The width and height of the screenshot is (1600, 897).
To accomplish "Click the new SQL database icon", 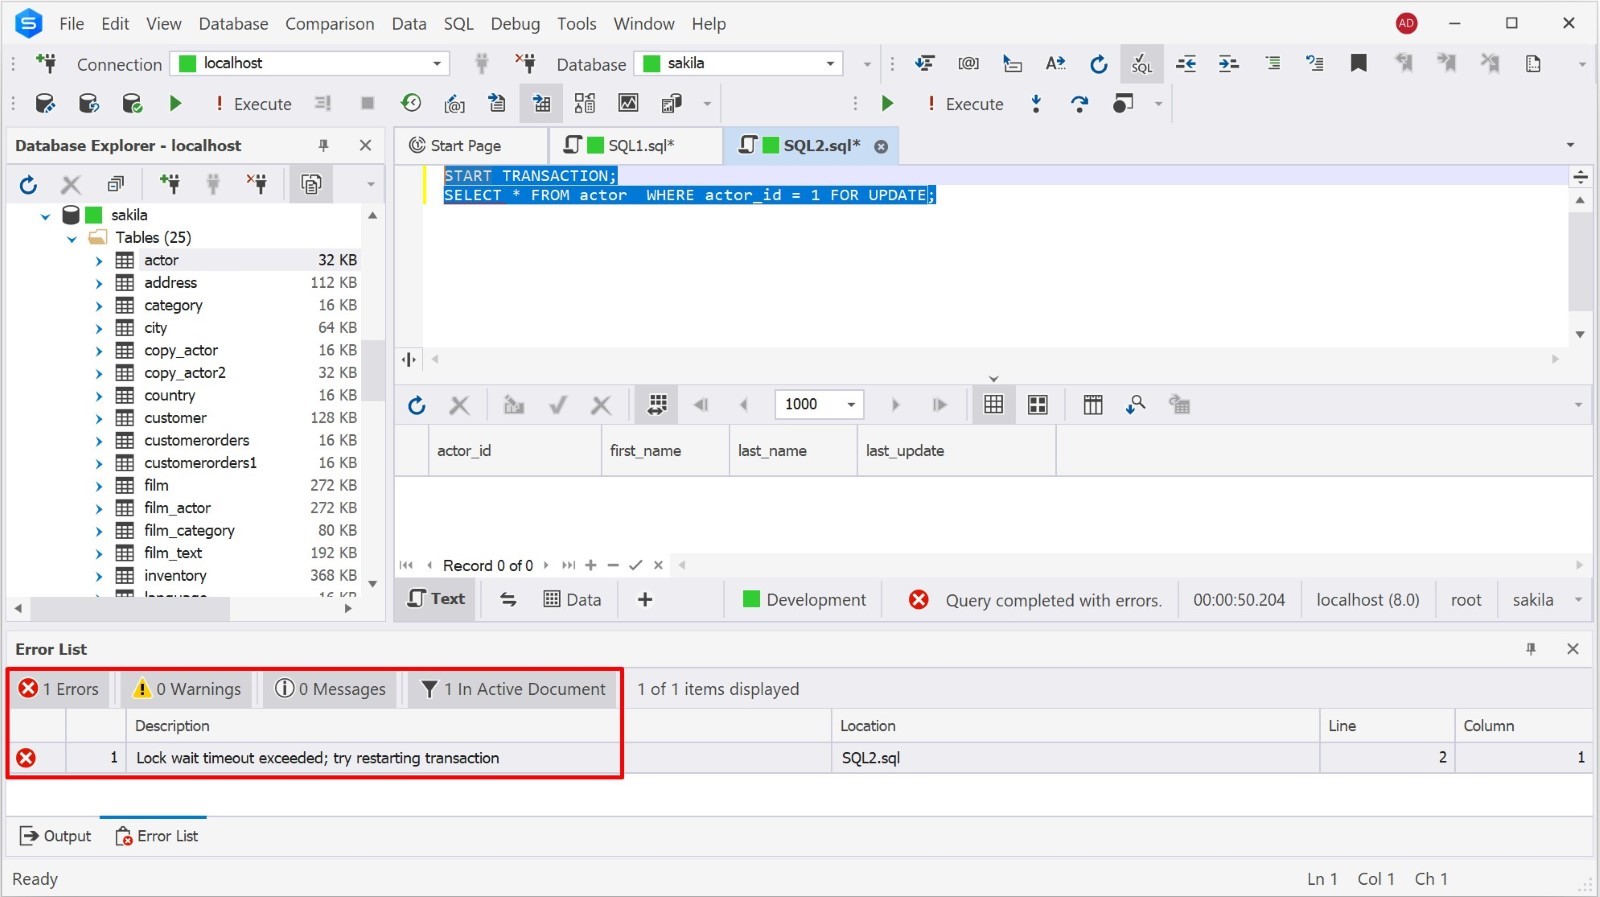I will click(45, 103).
